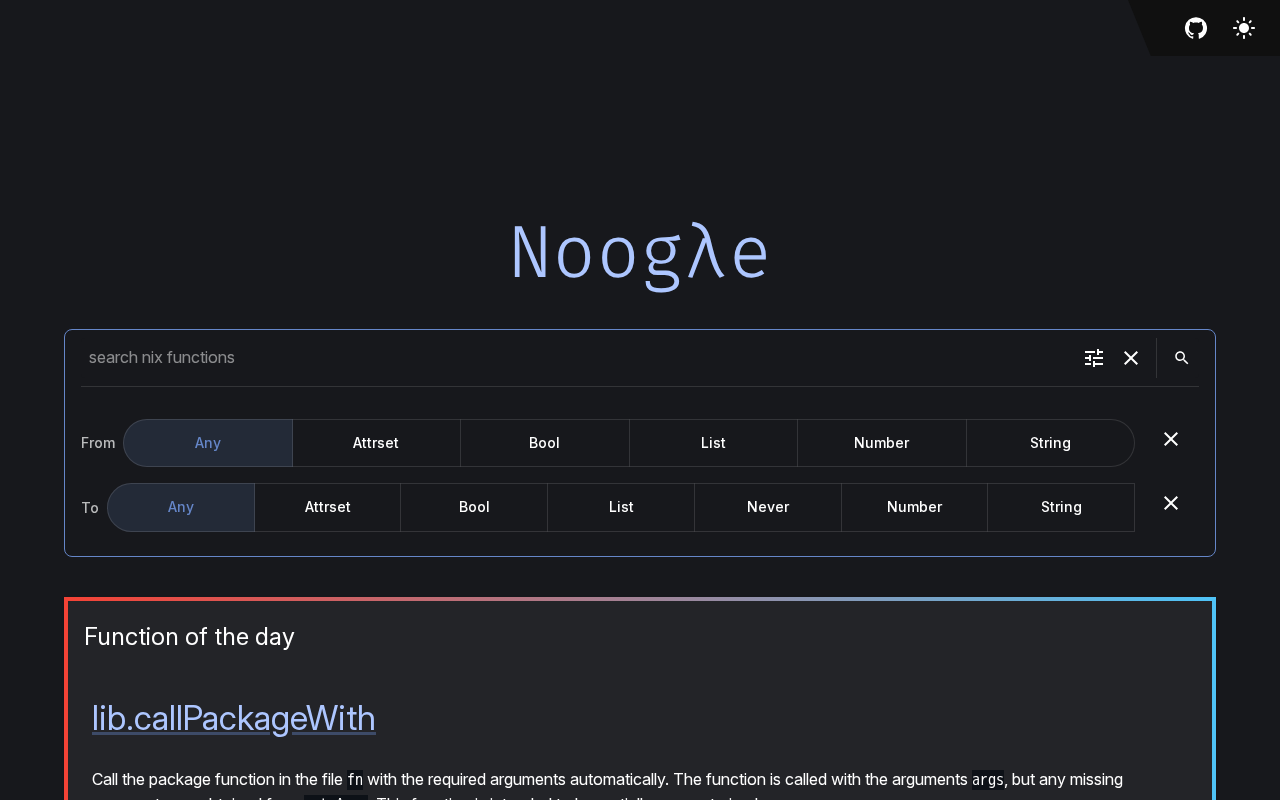Screen dimensions: 1280x800
Task: Choose Bool as the From type
Action: [544, 443]
